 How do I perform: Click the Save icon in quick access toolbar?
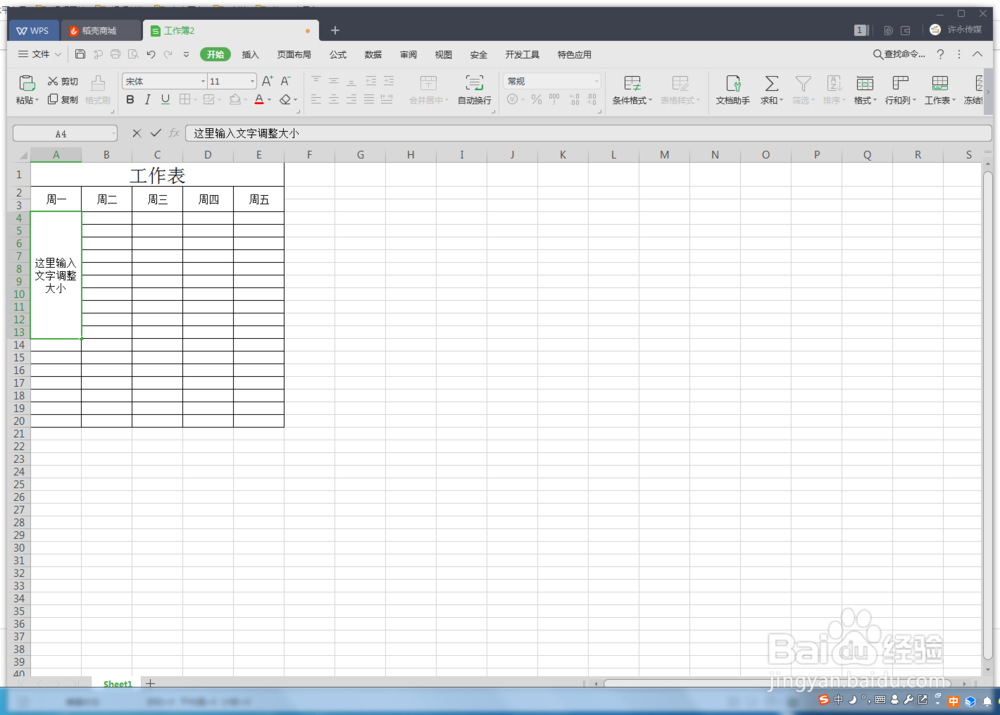[80, 54]
